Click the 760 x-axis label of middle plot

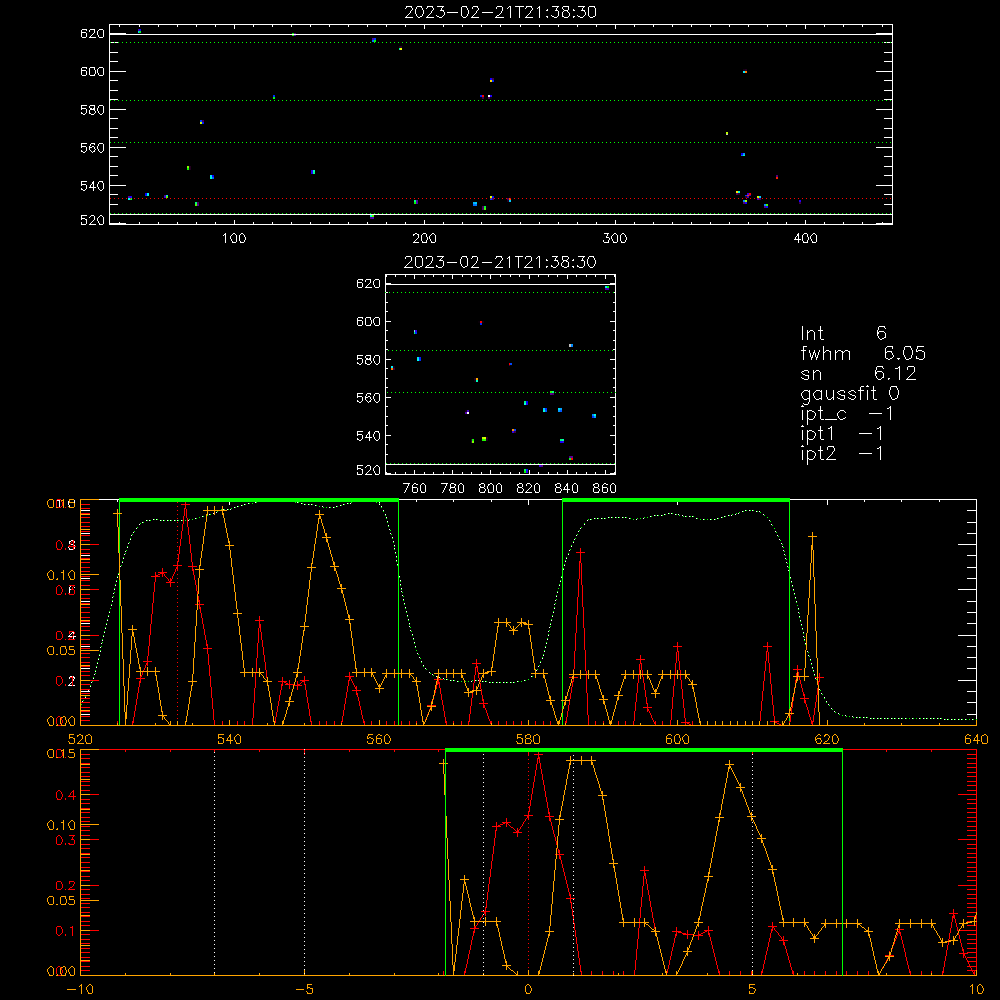415,489
